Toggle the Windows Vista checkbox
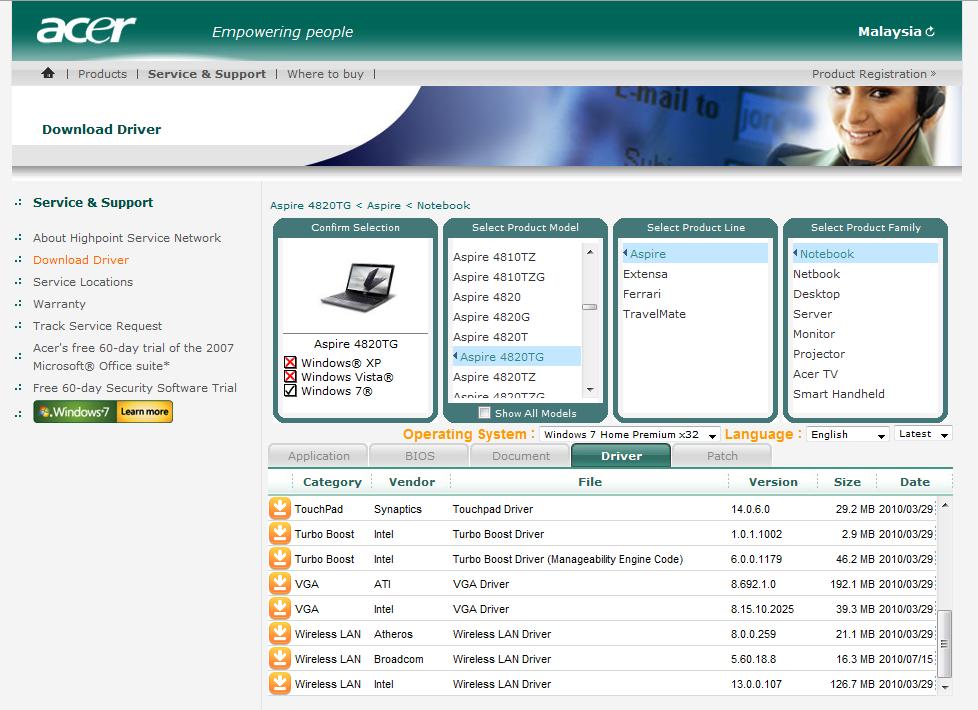This screenshot has width=978, height=710. tap(290, 377)
